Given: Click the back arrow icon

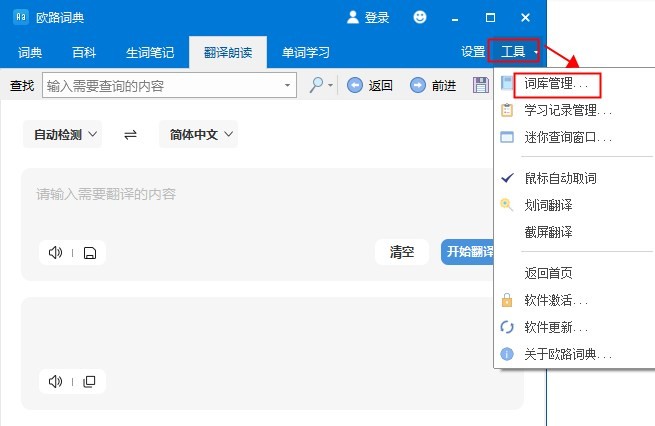Looking at the screenshot, I should pos(355,86).
